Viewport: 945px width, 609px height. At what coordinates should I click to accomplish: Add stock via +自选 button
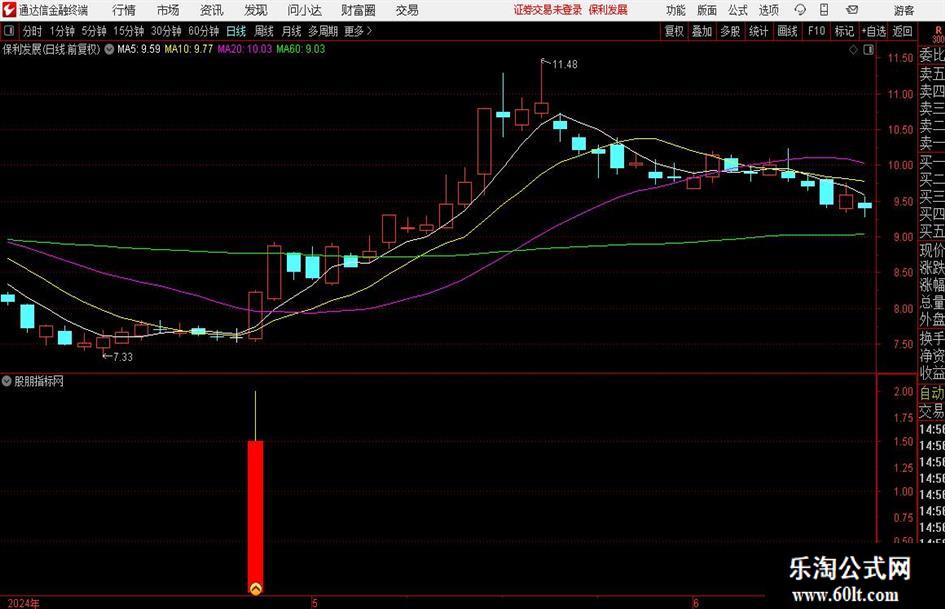coord(873,31)
